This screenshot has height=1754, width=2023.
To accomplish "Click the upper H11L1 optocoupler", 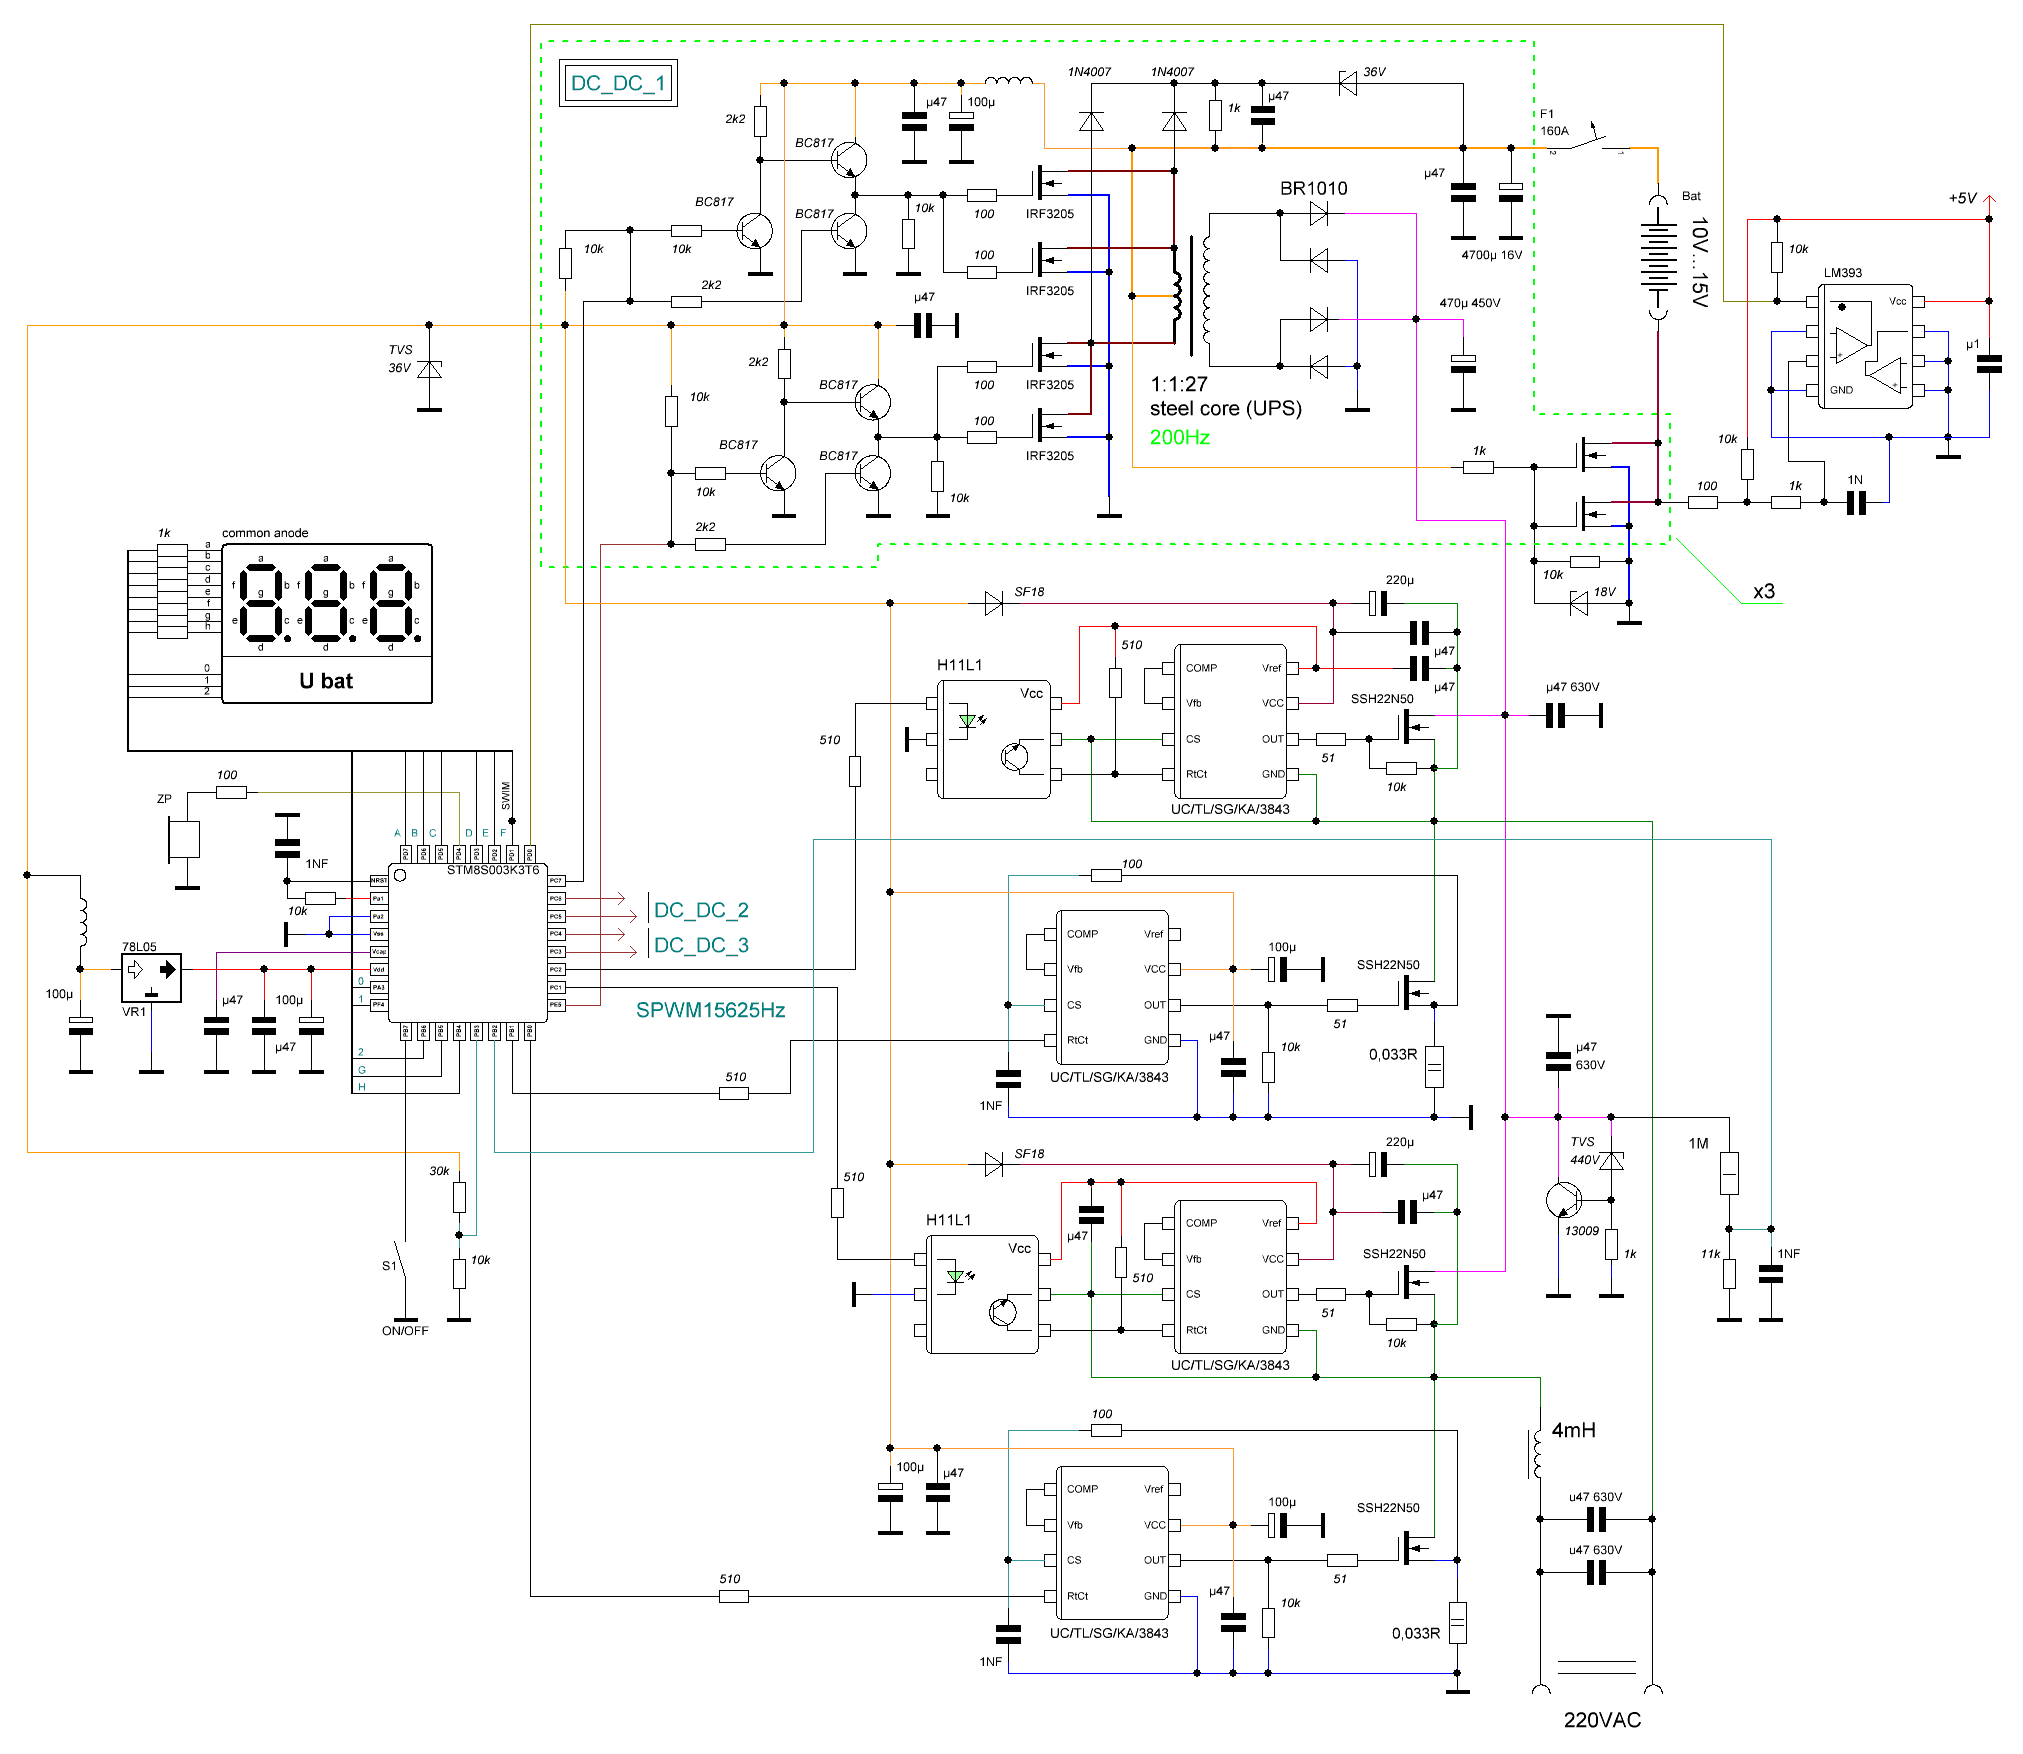I will click(993, 739).
